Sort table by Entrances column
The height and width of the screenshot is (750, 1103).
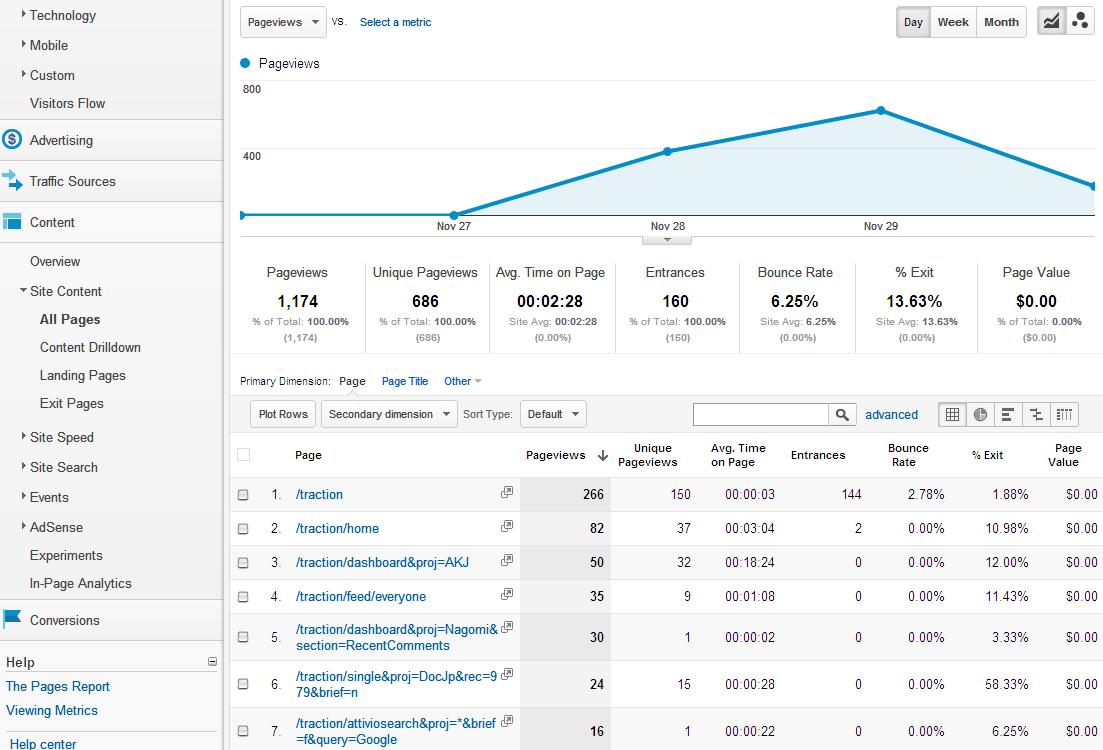click(x=817, y=455)
